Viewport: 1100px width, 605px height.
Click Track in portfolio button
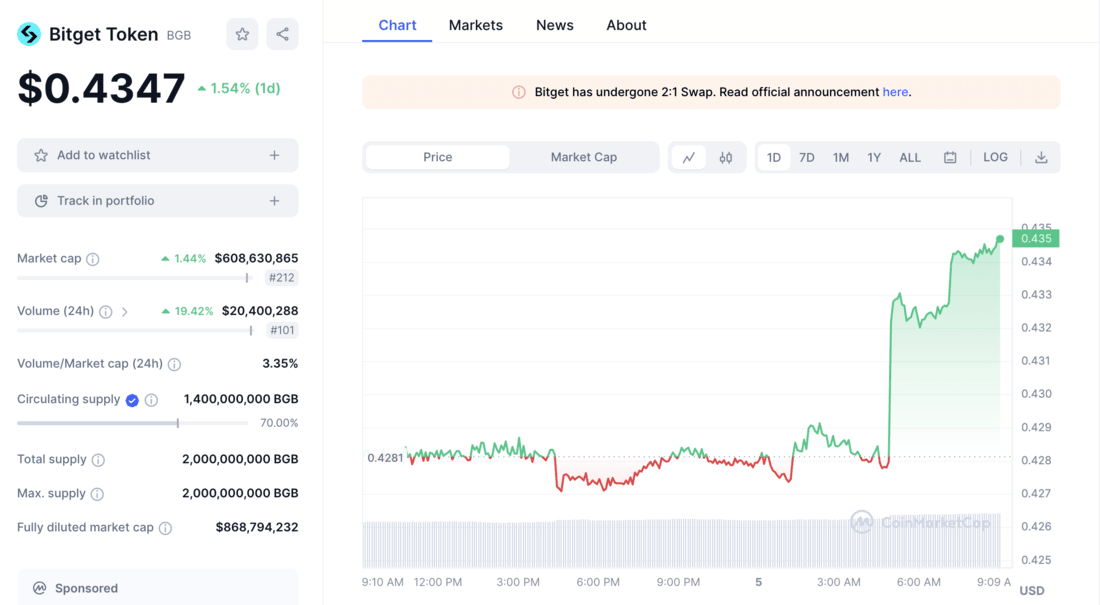[x=157, y=201]
